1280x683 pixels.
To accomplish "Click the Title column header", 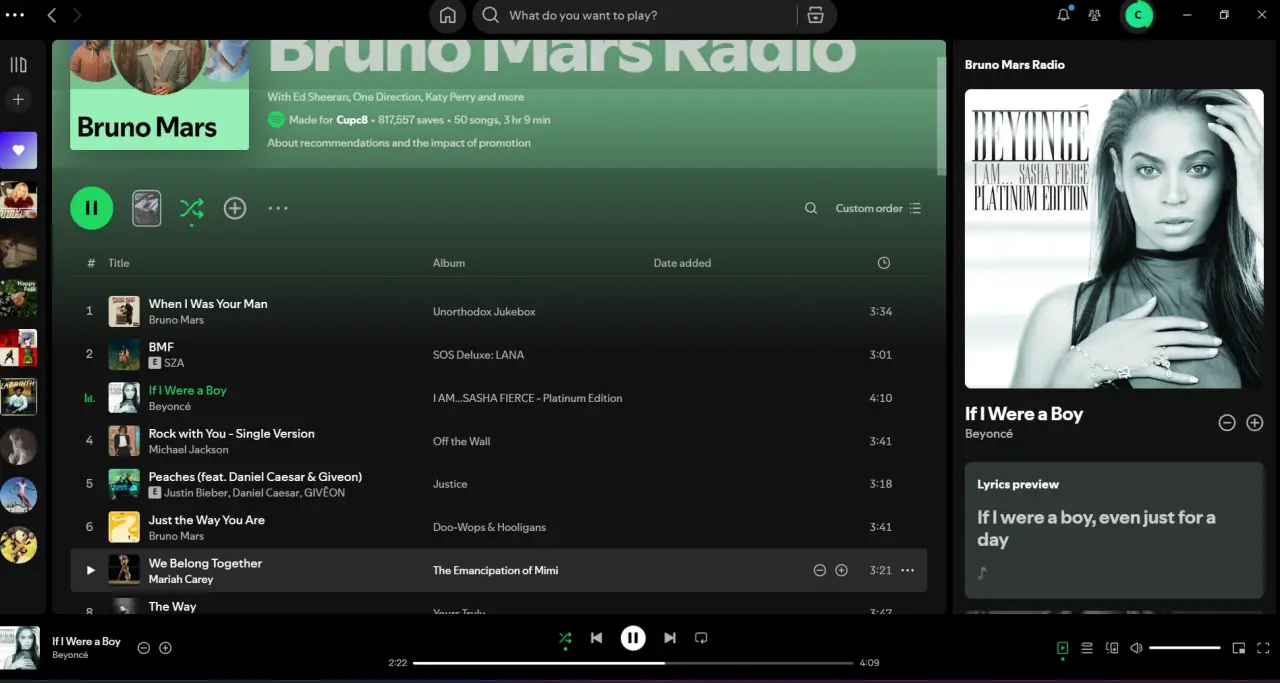I will click(x=119, y=263).
